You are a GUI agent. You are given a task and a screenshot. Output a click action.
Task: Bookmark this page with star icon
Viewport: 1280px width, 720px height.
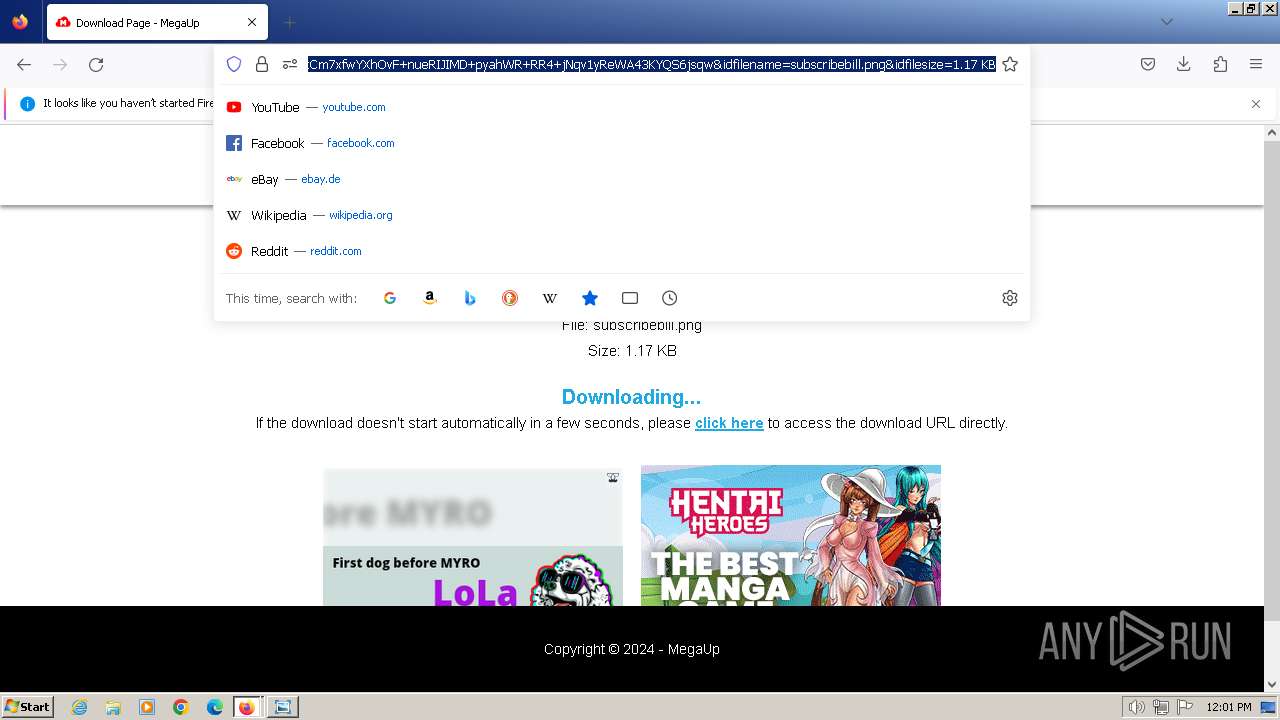click(1010, 64)
